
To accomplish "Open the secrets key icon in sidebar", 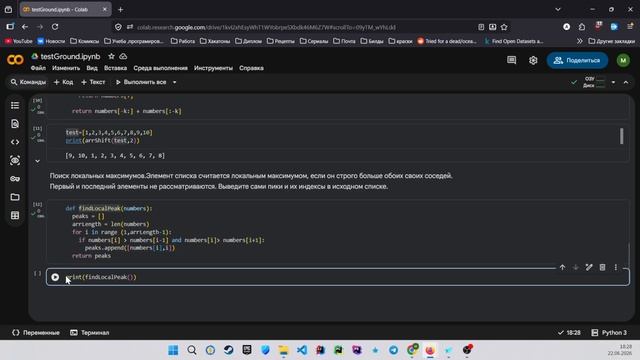I will coord(15,179).
